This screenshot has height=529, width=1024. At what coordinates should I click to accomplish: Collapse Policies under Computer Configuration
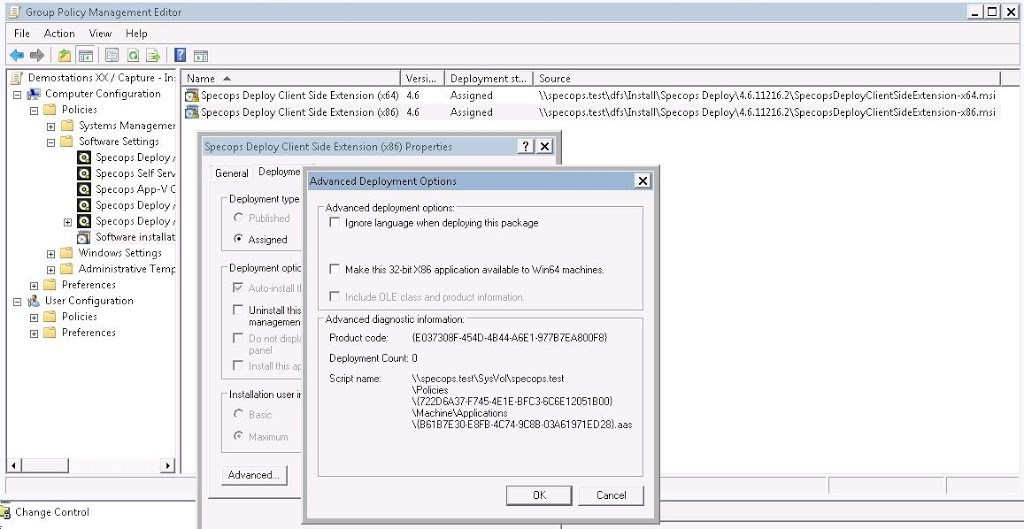(x=34, y=110)
